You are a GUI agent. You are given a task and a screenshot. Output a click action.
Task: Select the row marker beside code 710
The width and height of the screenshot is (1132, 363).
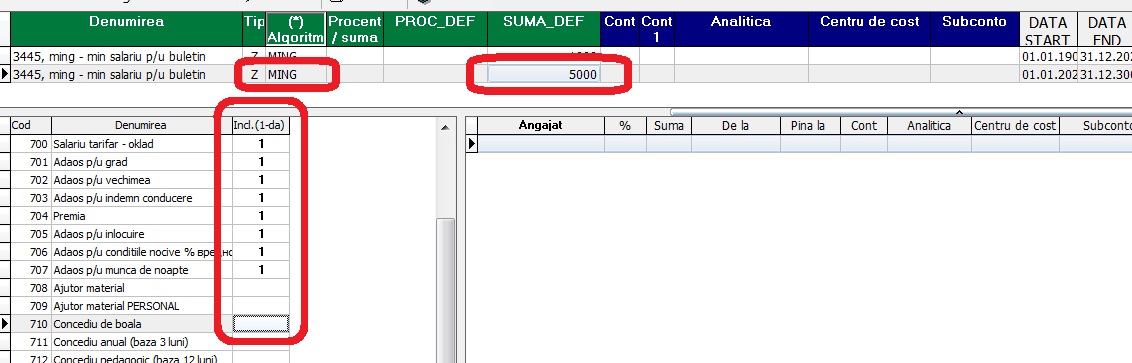(6, 323)
